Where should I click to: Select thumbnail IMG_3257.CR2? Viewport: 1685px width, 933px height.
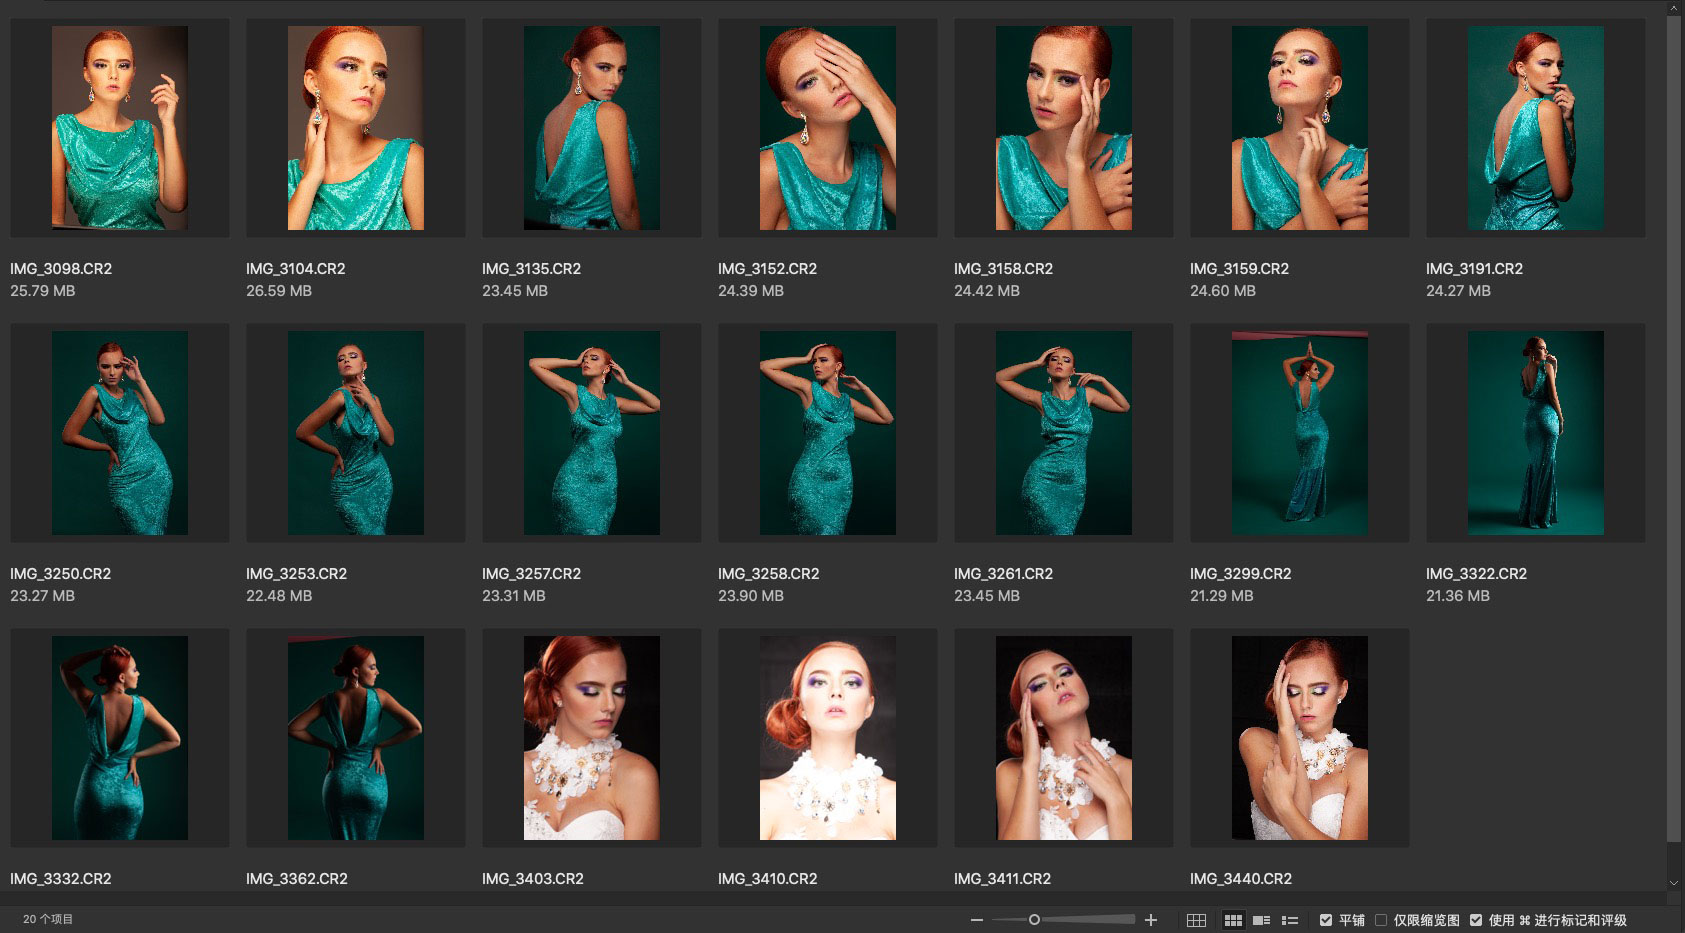(591, 433)
